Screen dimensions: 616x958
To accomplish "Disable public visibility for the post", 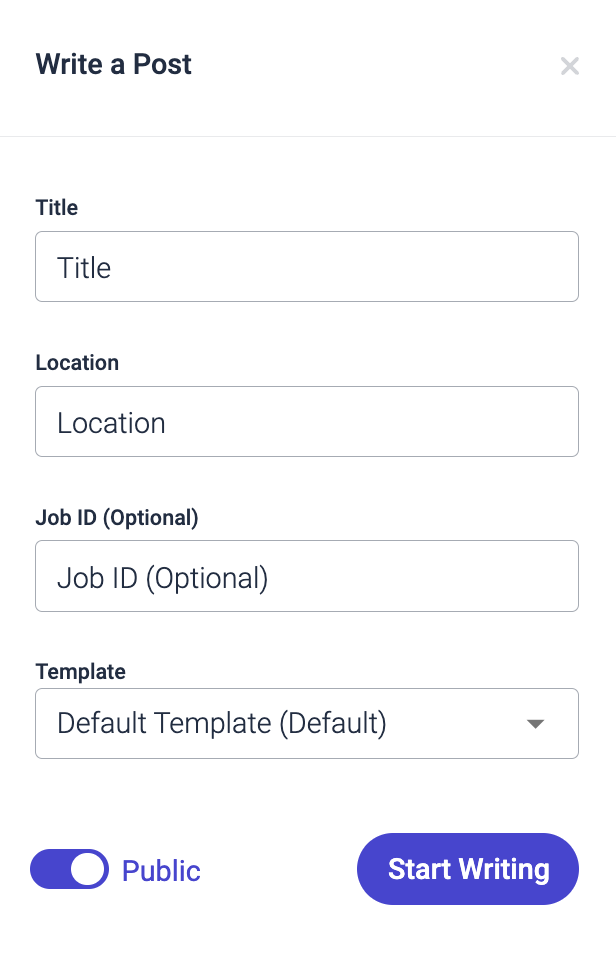I will click(x=69, y=869).
